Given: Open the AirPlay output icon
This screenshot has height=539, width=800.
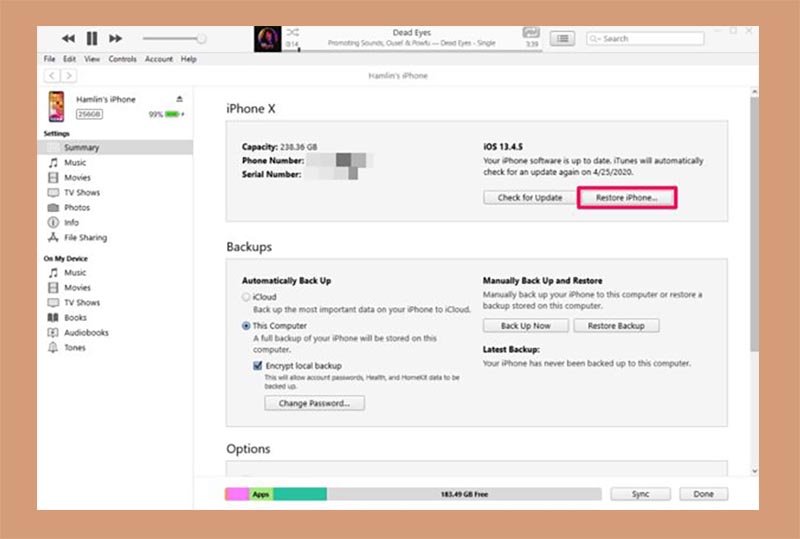Looking at the screenshot, I should pos(531,33).
